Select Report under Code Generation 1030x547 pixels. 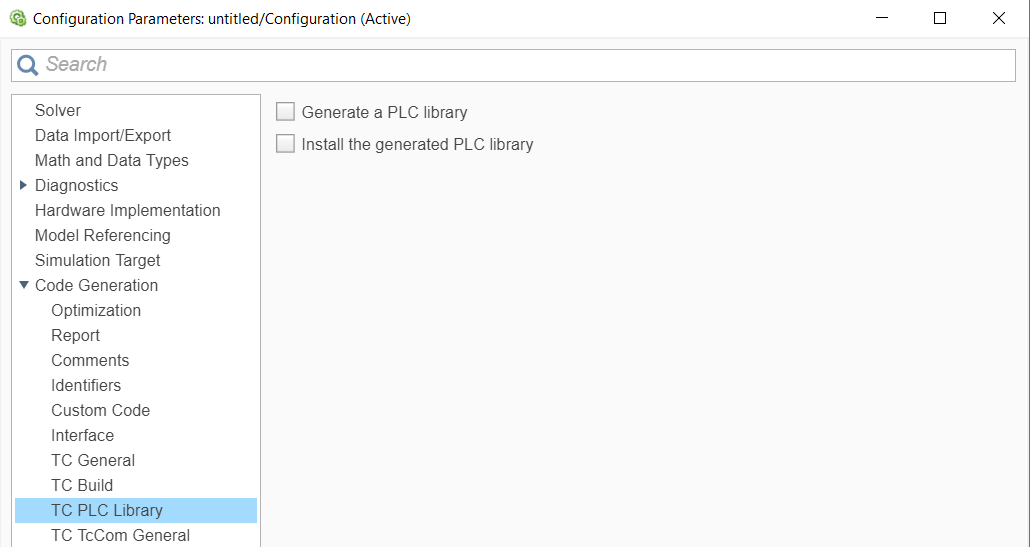tap(76, 335)
